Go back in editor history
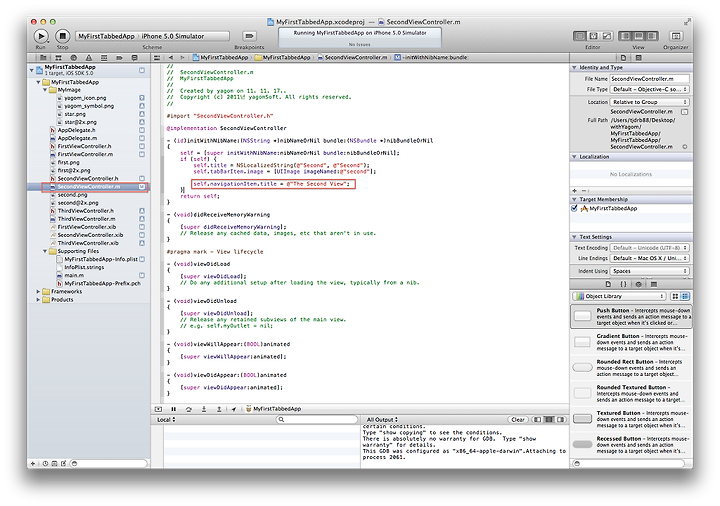Viewport: 720px width, 506px height. [x=171, y=58]
